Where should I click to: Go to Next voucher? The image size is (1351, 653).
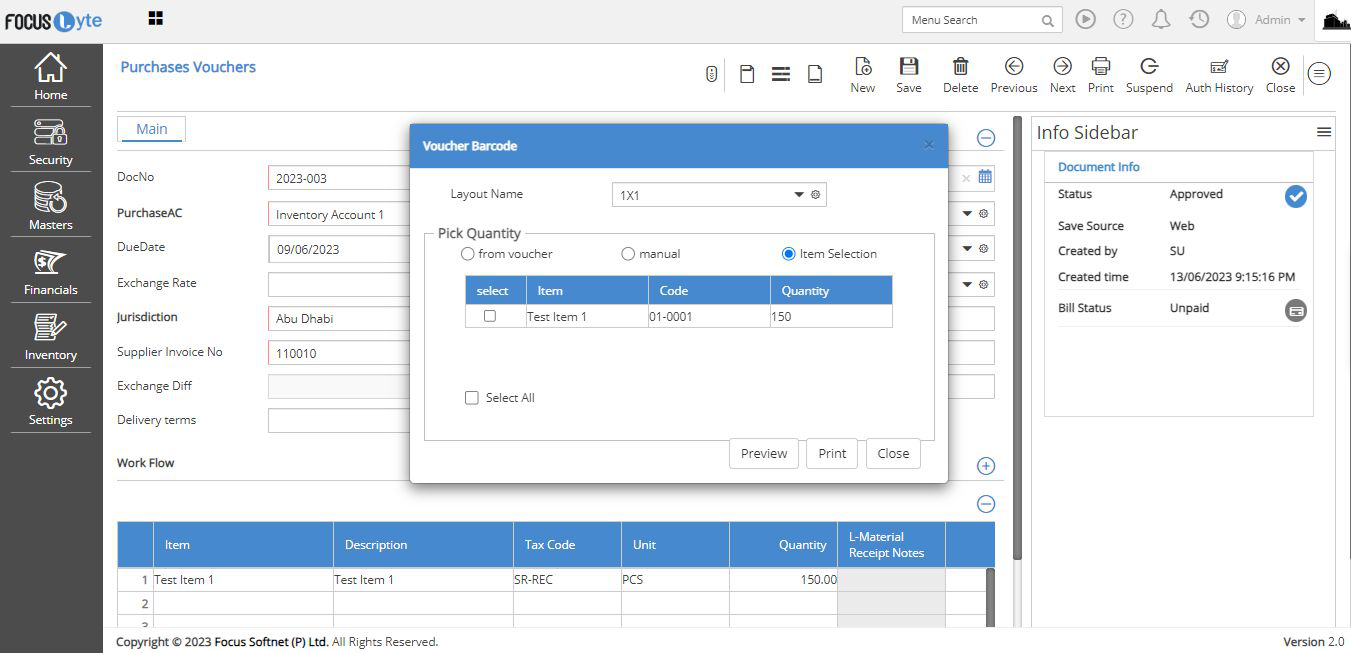pyautogui.click(x=1062, y=75)
